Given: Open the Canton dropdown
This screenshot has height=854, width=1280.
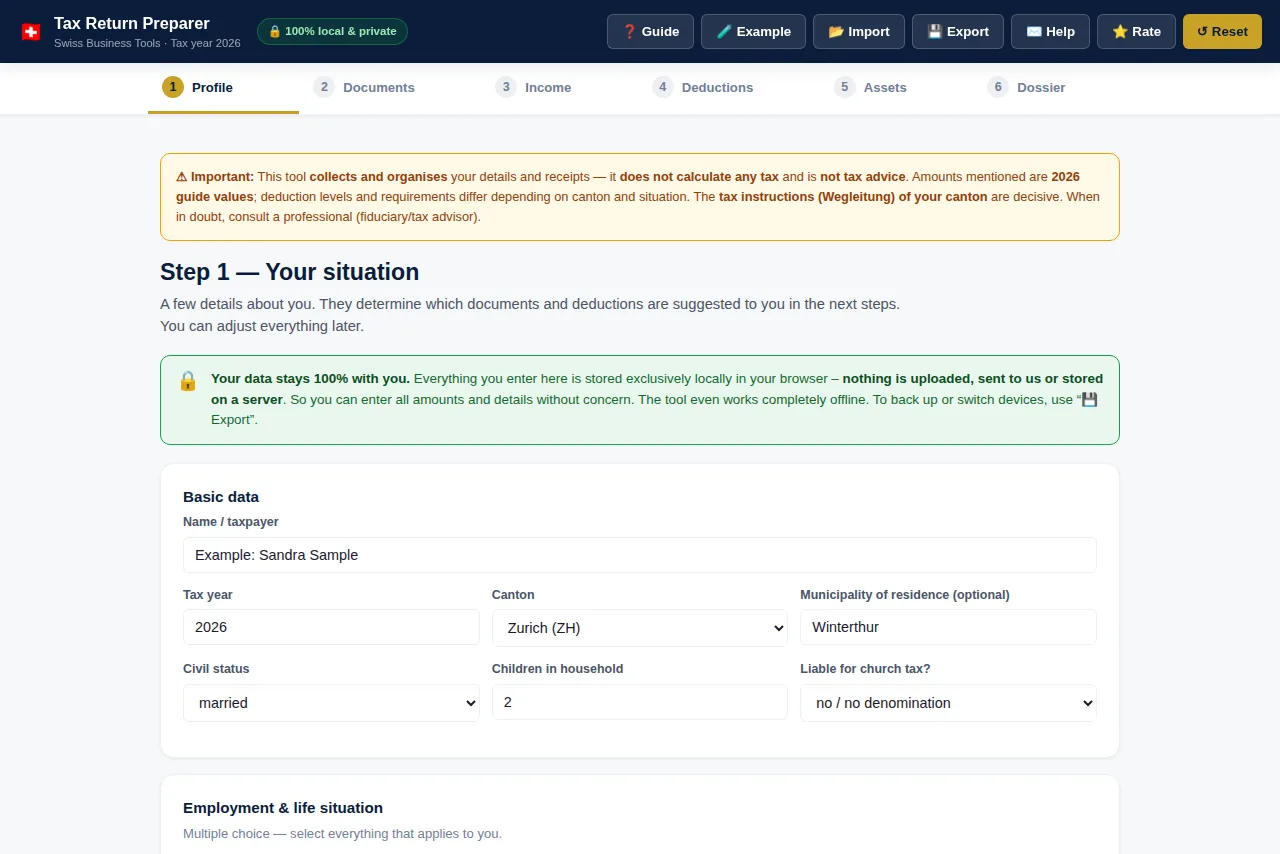Looking at the screenshot, I should pyautogui.click(x=640, y=628).
